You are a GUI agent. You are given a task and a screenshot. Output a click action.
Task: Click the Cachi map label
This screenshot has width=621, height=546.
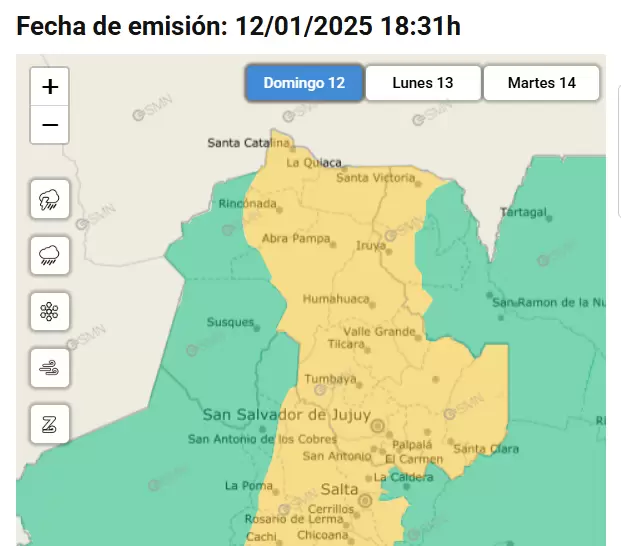coord(261,536)
